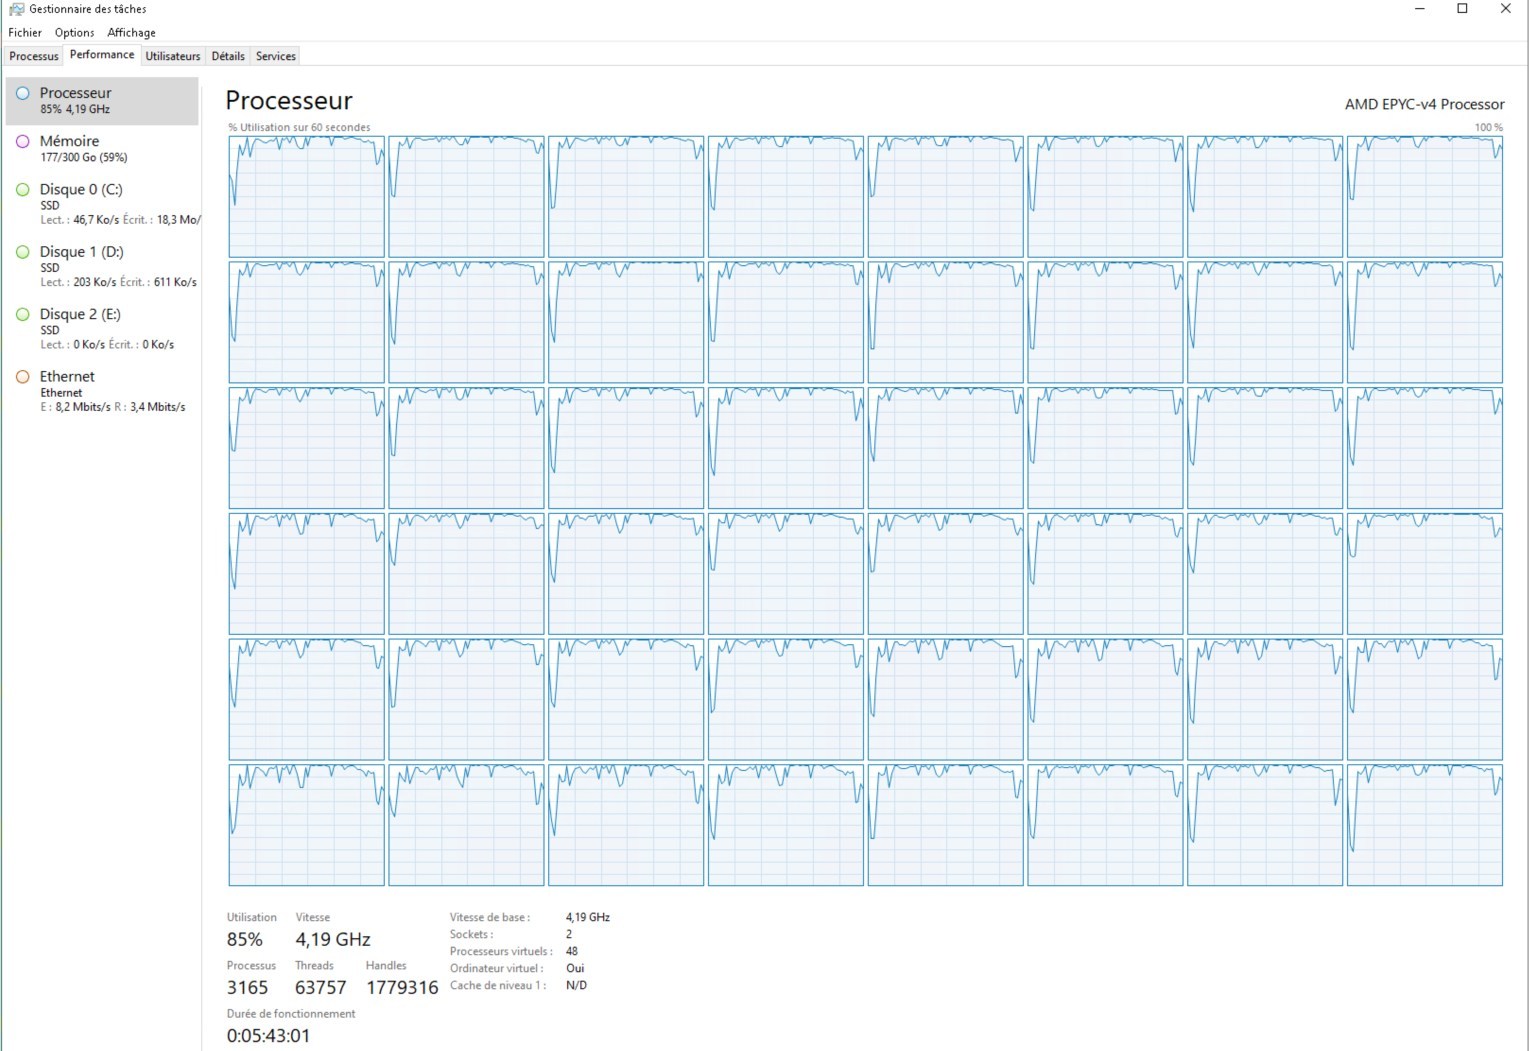The height and width of the screenshot is (1051, 1530).
Task: Click the AMD EPYC-v4 Processor label
Action: point(1424,104)
